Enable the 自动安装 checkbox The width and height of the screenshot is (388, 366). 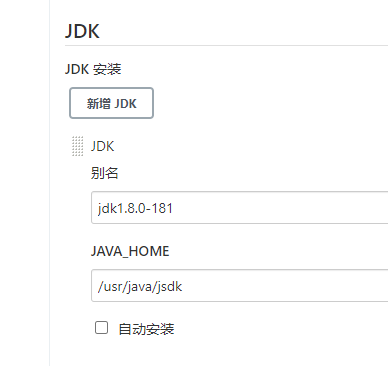coord(101,327)
